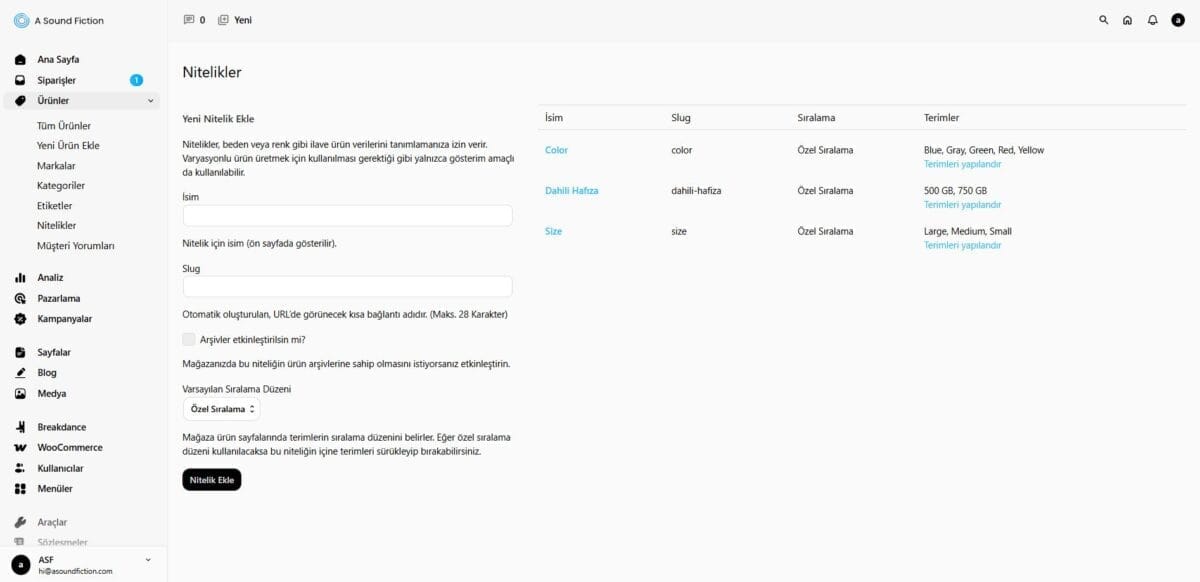Open the notifications bell icon
This screenshot has height=582, width=1200.
pos(1153,20)
